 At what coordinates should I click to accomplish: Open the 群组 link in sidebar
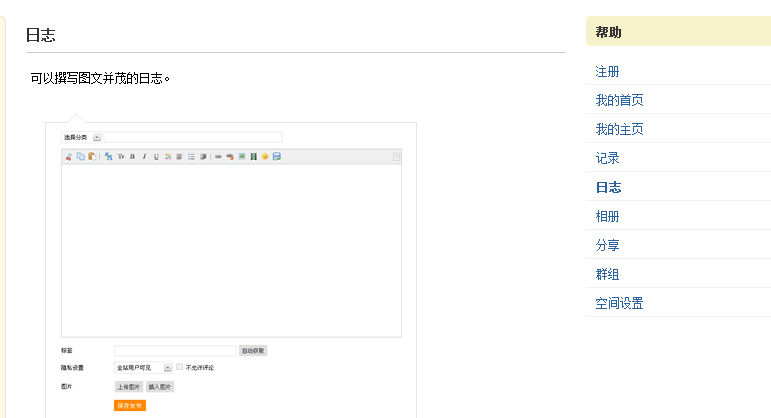pyautogui.click(x=607, y=274)
